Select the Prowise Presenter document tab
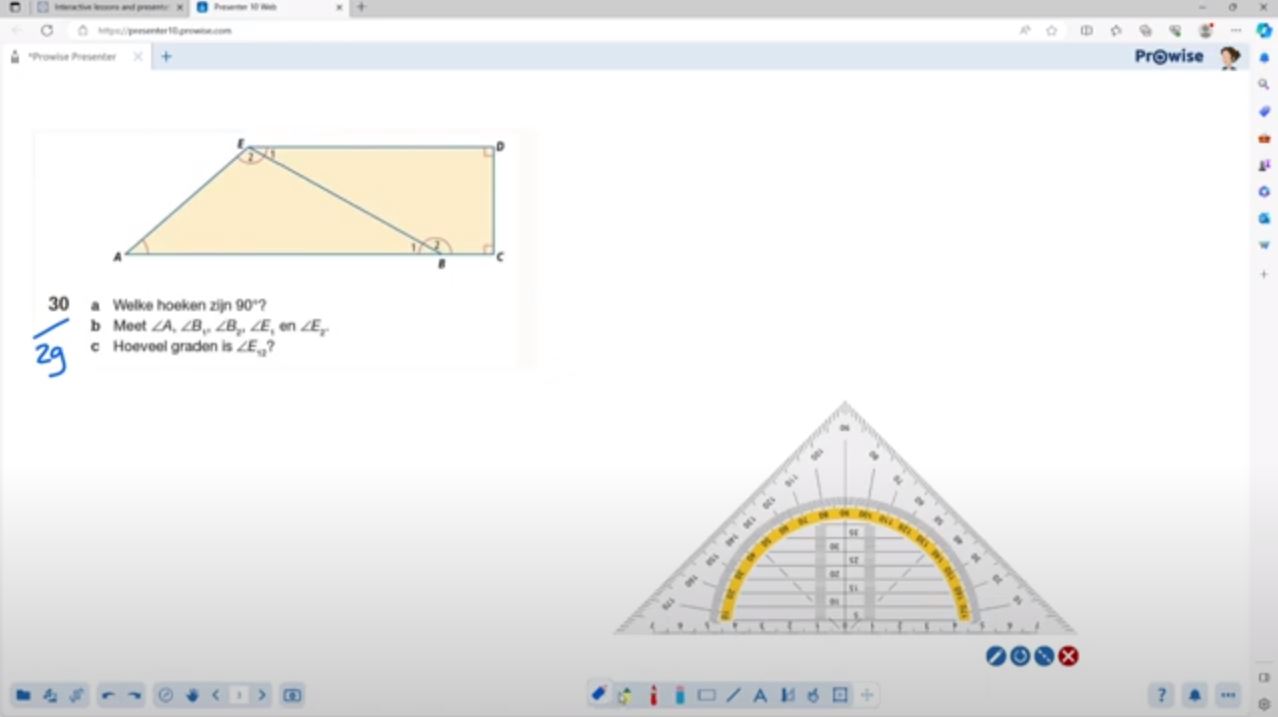This screenshot has width=1278, height=717. click(76, 57)
